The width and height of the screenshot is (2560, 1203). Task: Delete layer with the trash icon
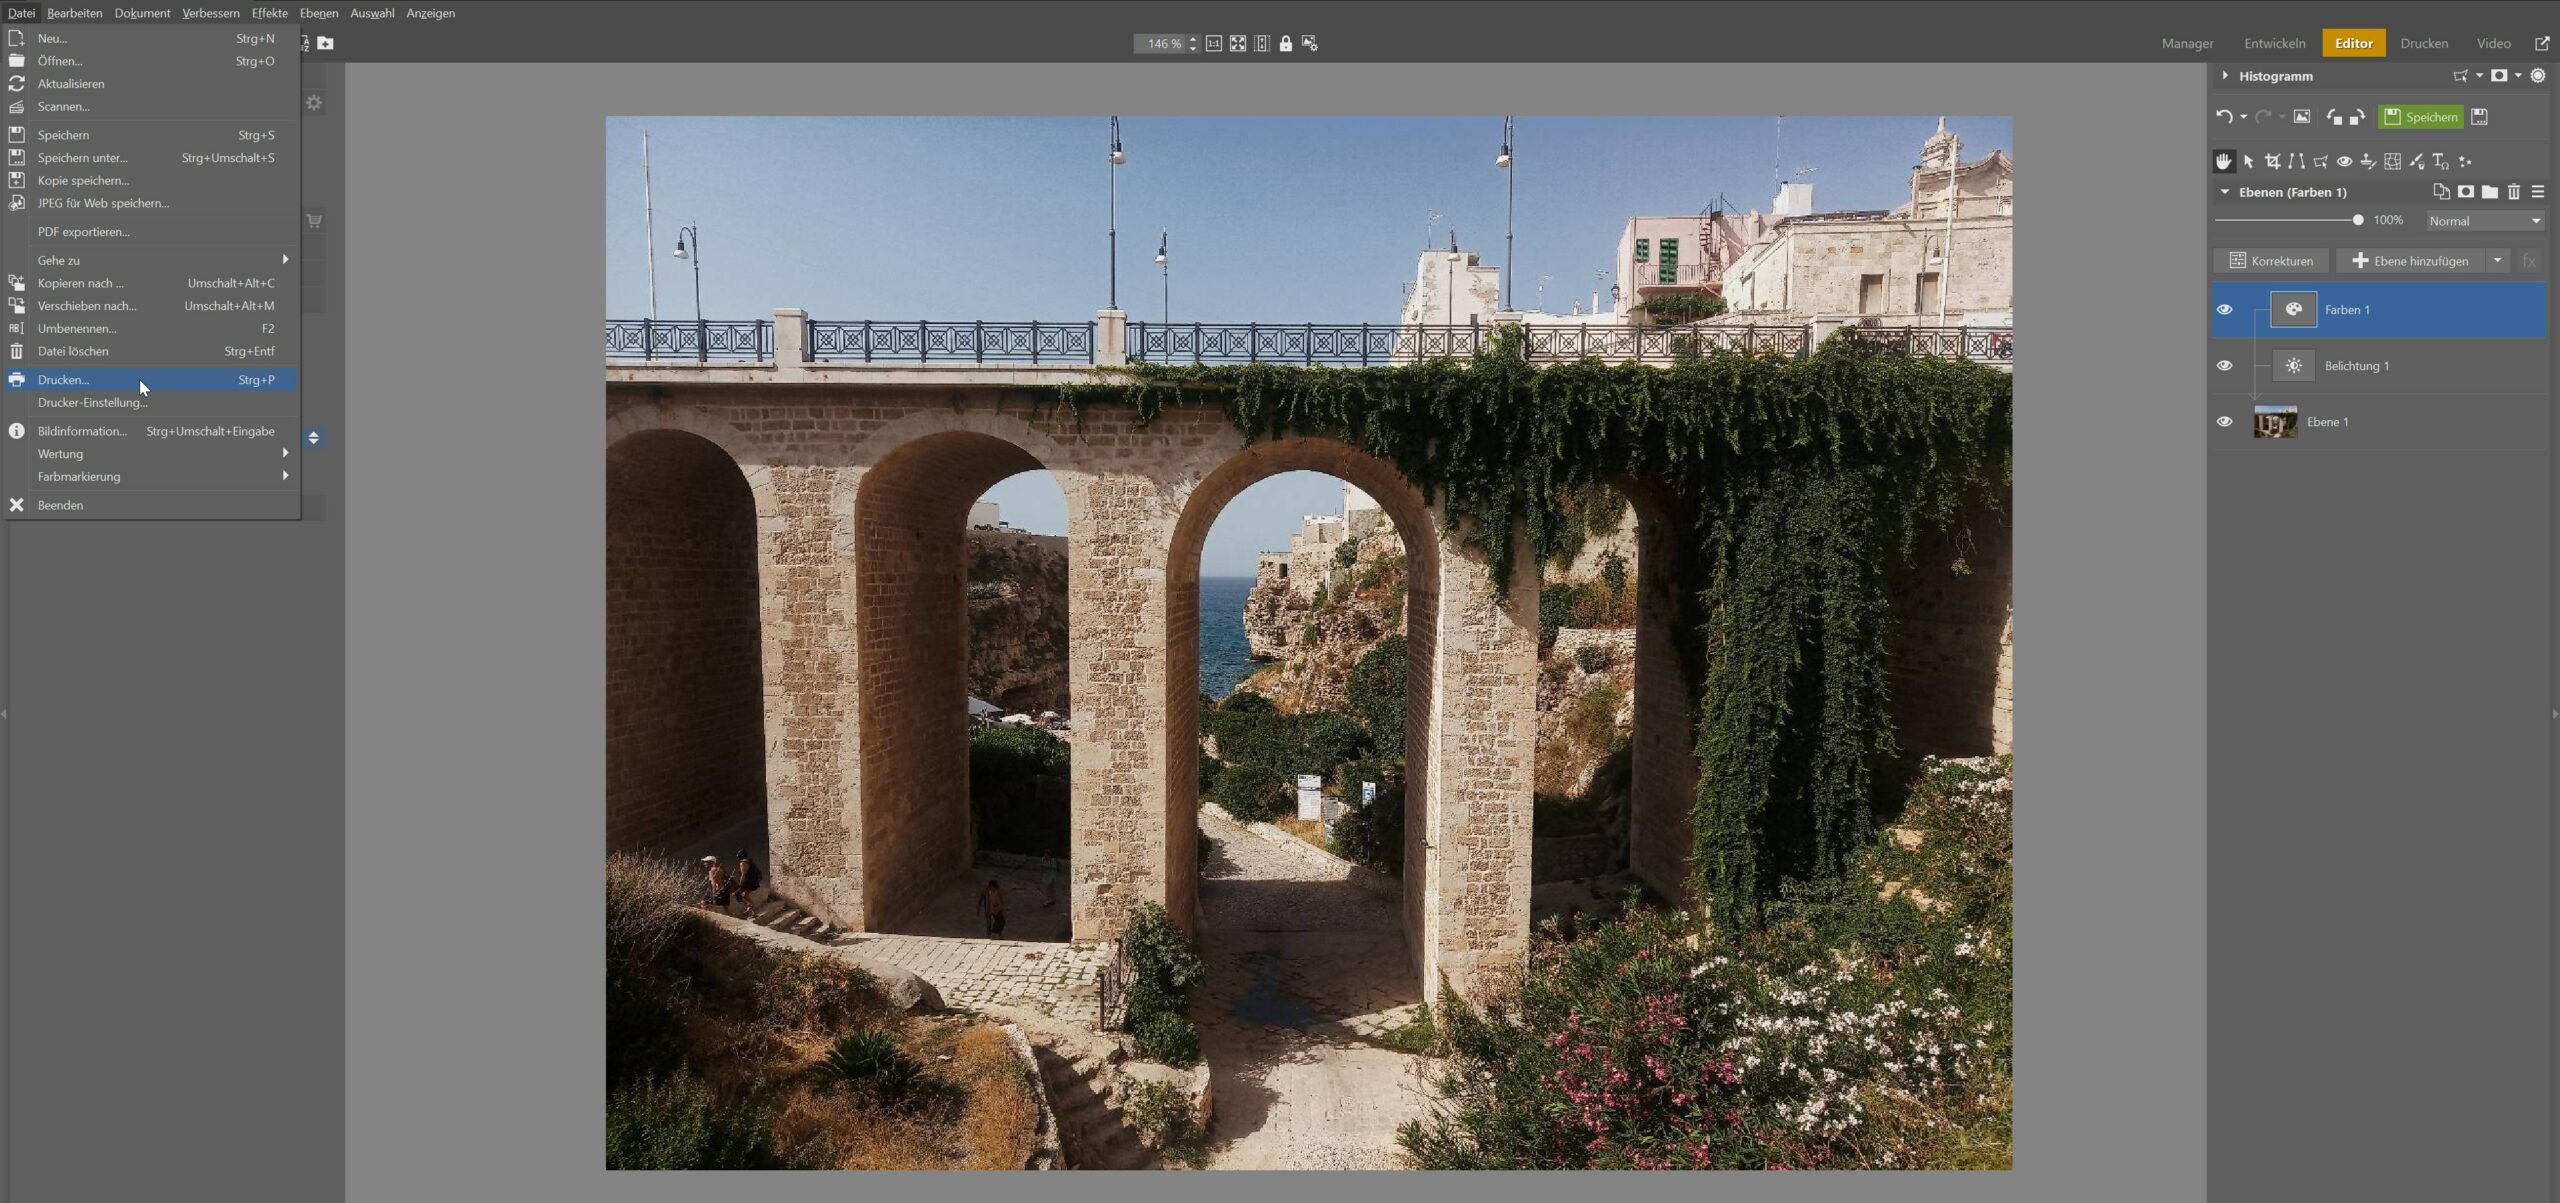click(2513, 192)
